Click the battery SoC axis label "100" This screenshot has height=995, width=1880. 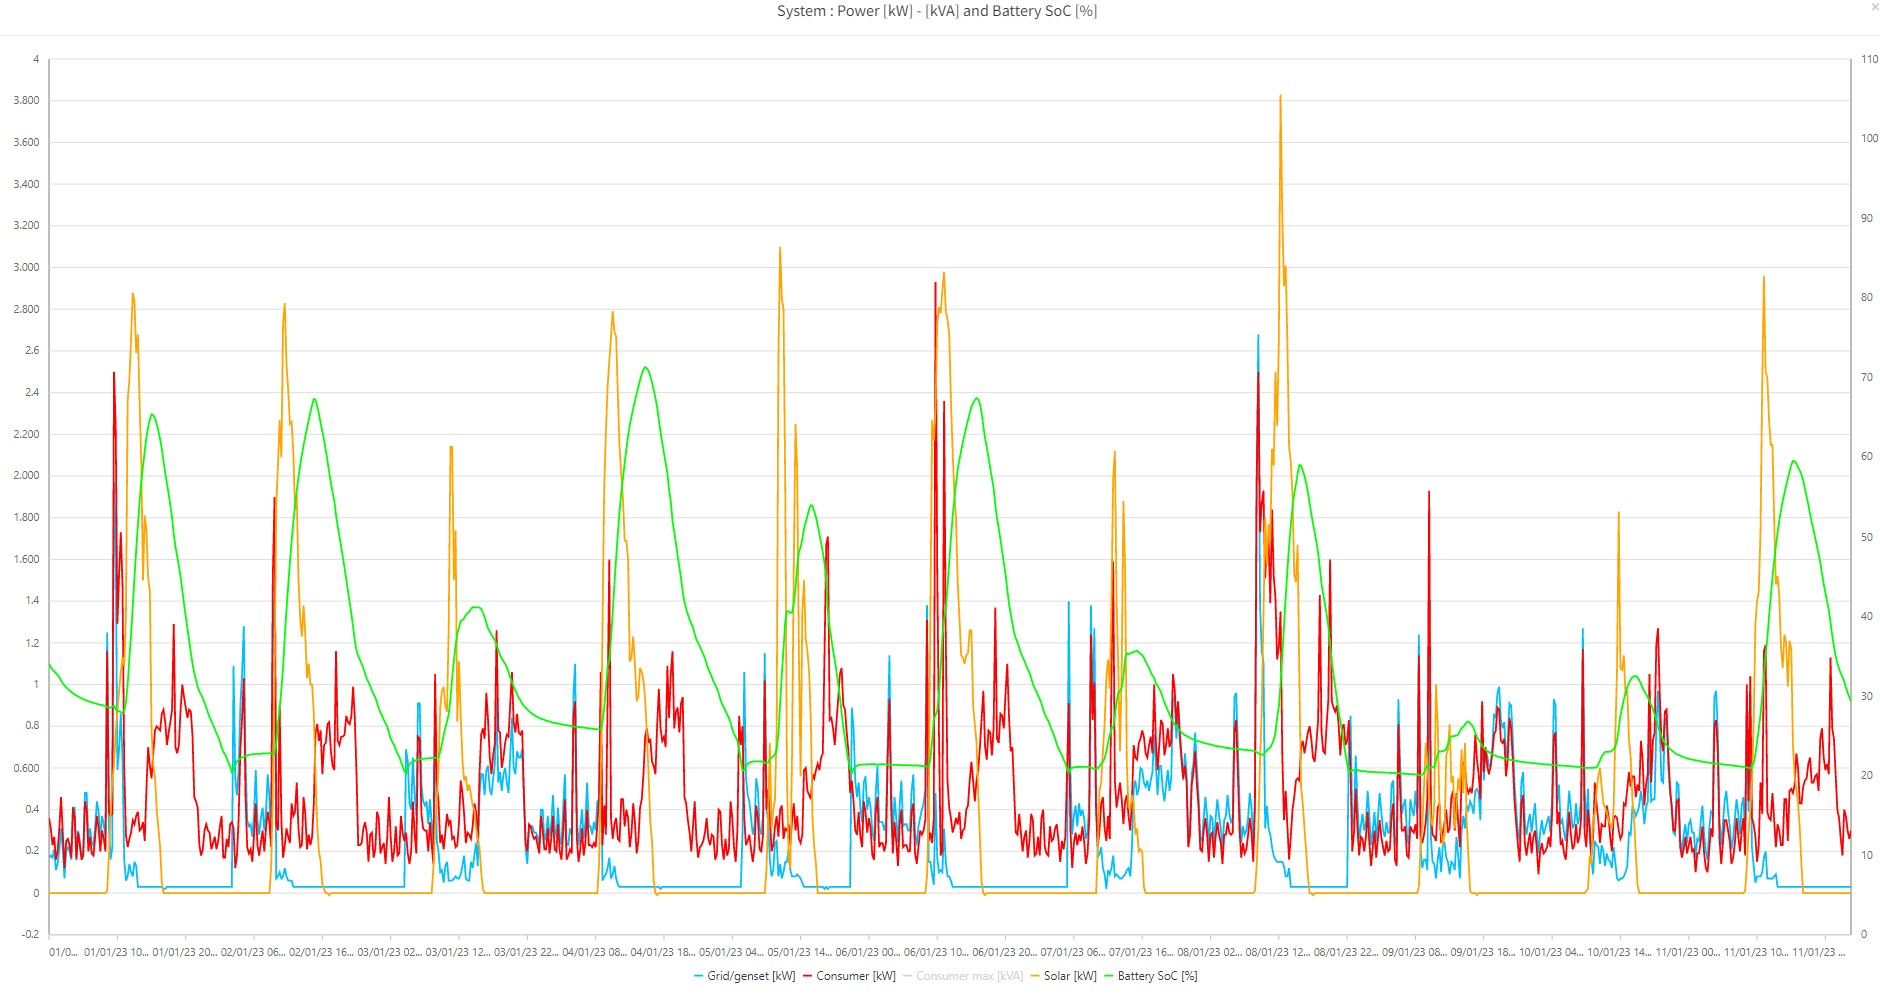[x=1869, y=138]
